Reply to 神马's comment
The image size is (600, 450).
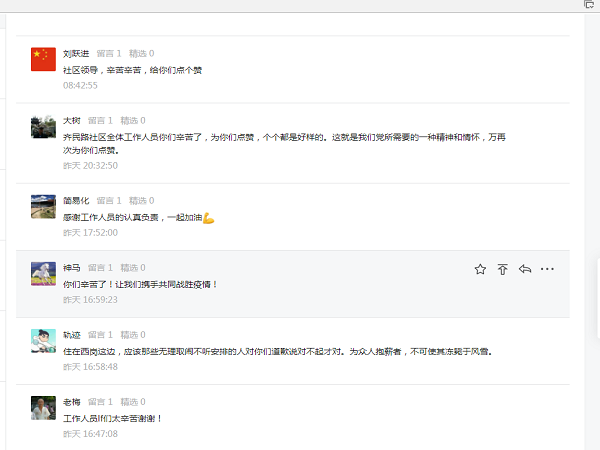click(x=524, y=269)
